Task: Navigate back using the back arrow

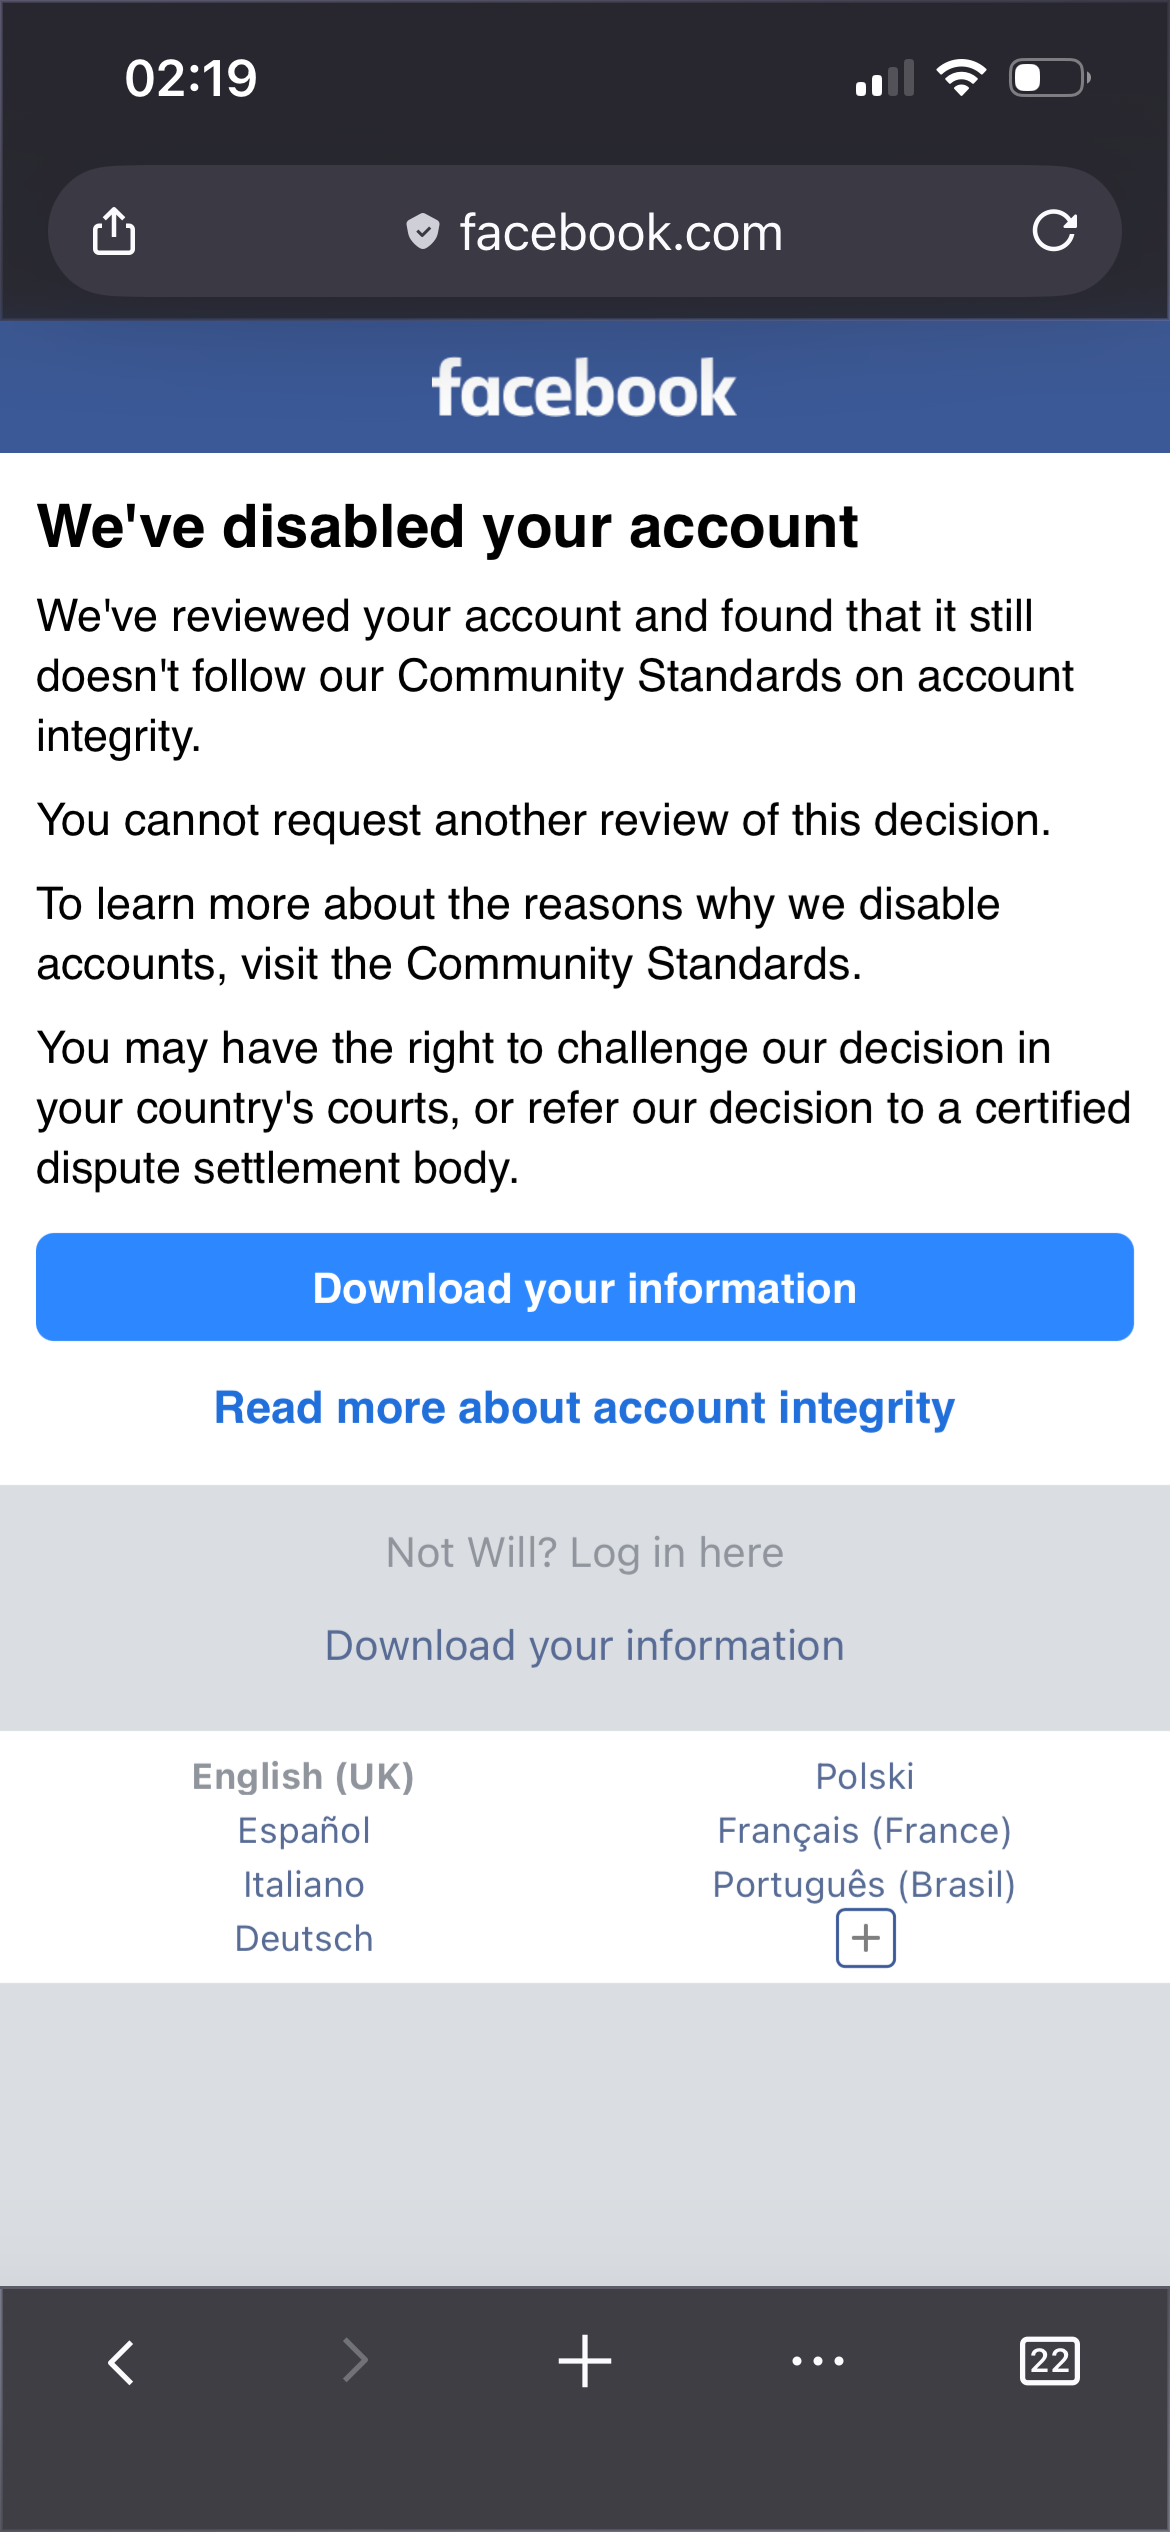Action: pos(120,2361)
